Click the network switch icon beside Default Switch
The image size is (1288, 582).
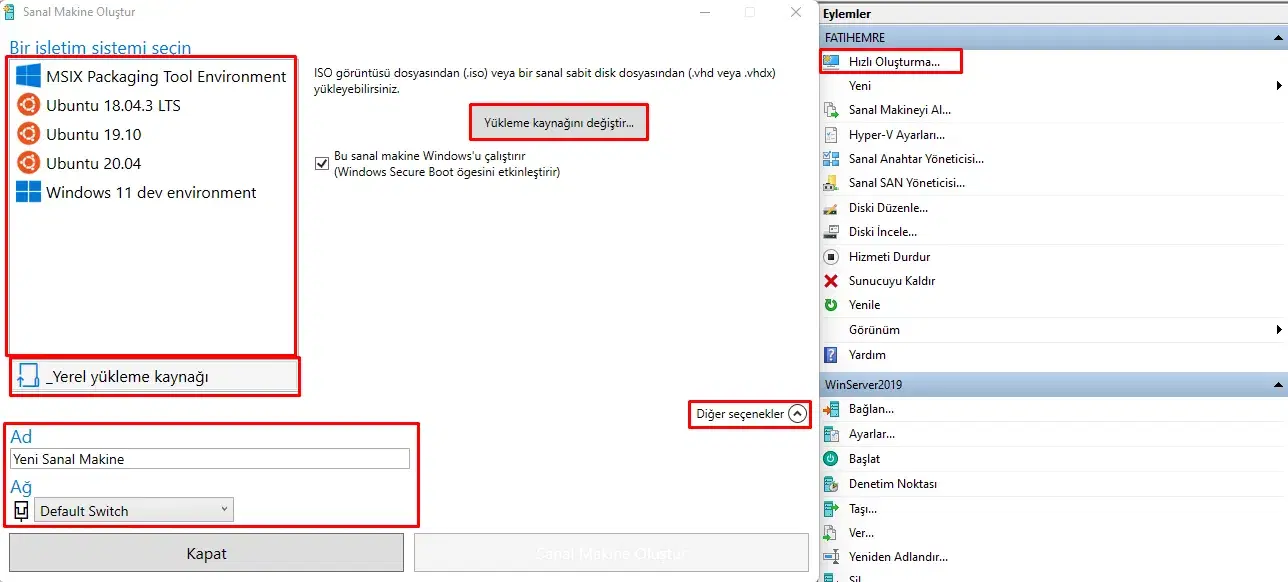pyautogui.click(x=21, y=511)
